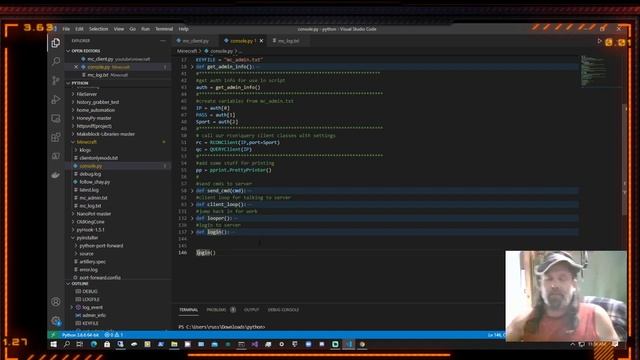The image size is (640, 360).
Task: Click the editor vertical scrollbar
Action: click(x=624, y=159)
